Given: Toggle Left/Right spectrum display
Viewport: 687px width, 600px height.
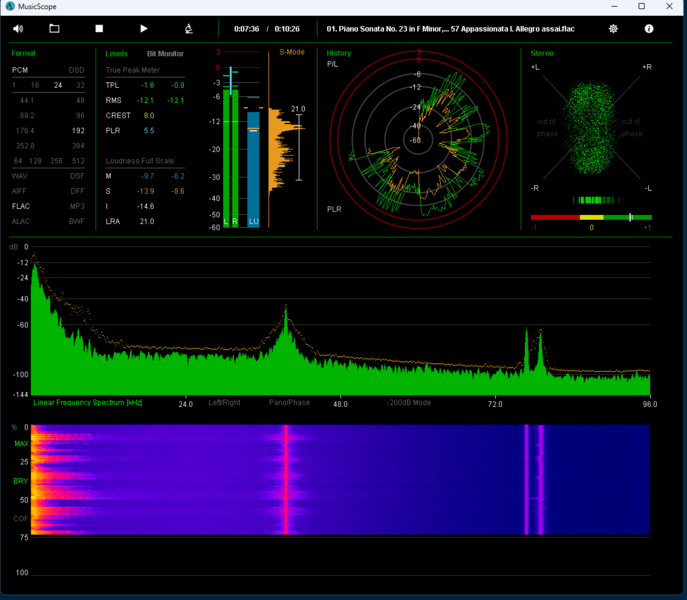Looking at the screenshot, I should [x=224, y=403].
